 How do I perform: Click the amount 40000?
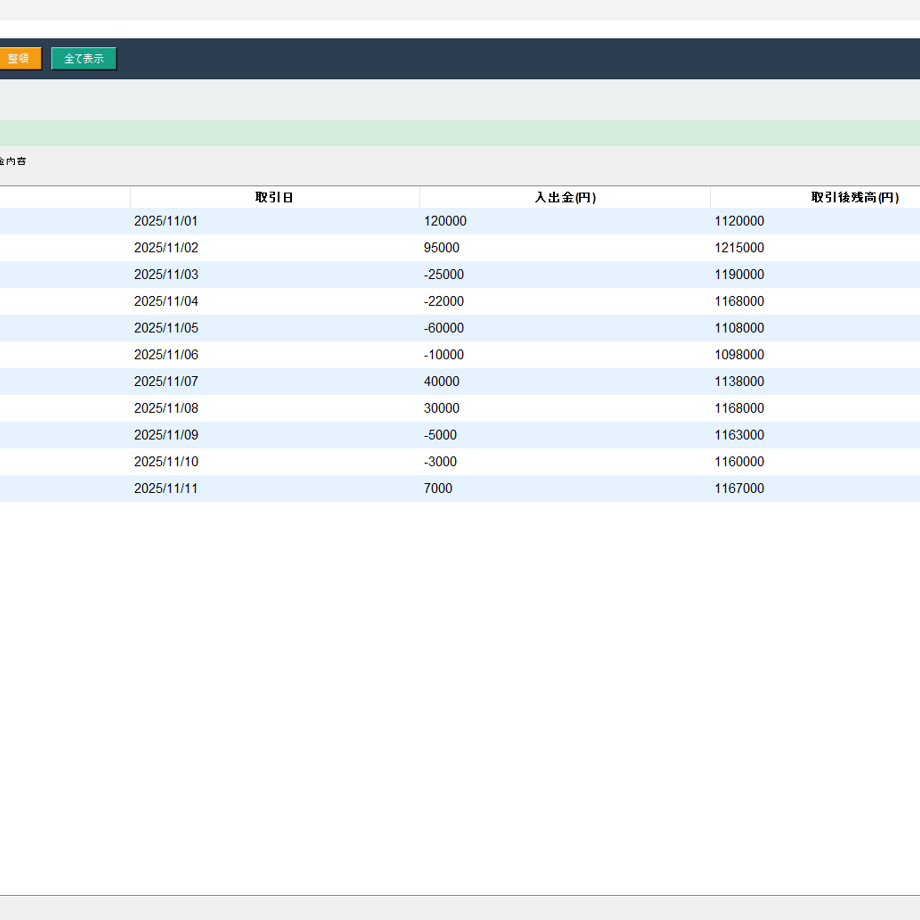[x=442, y=381]
